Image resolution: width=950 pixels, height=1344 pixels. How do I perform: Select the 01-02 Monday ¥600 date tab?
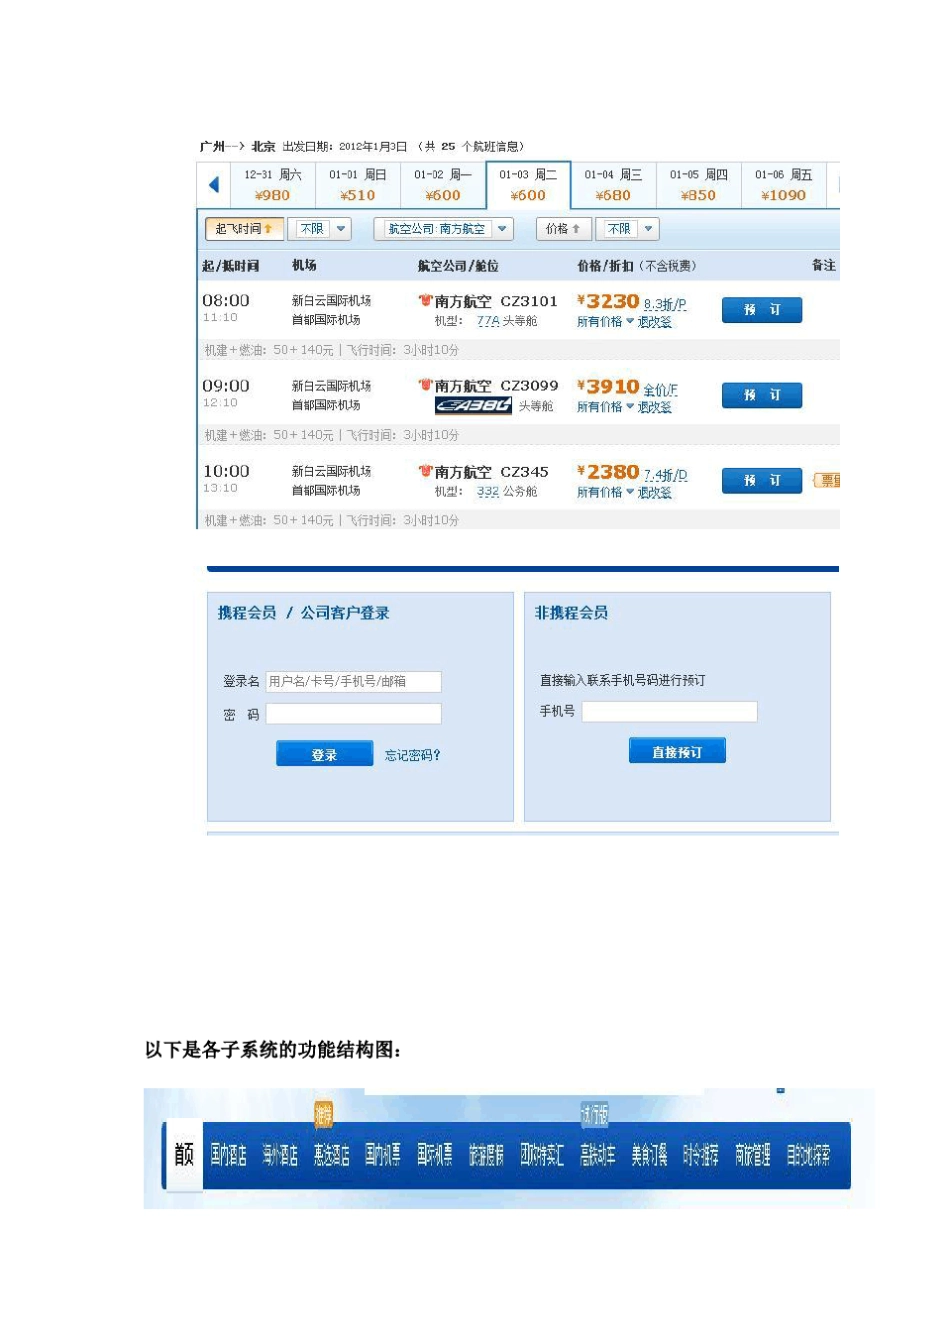(x=443, y=185)
